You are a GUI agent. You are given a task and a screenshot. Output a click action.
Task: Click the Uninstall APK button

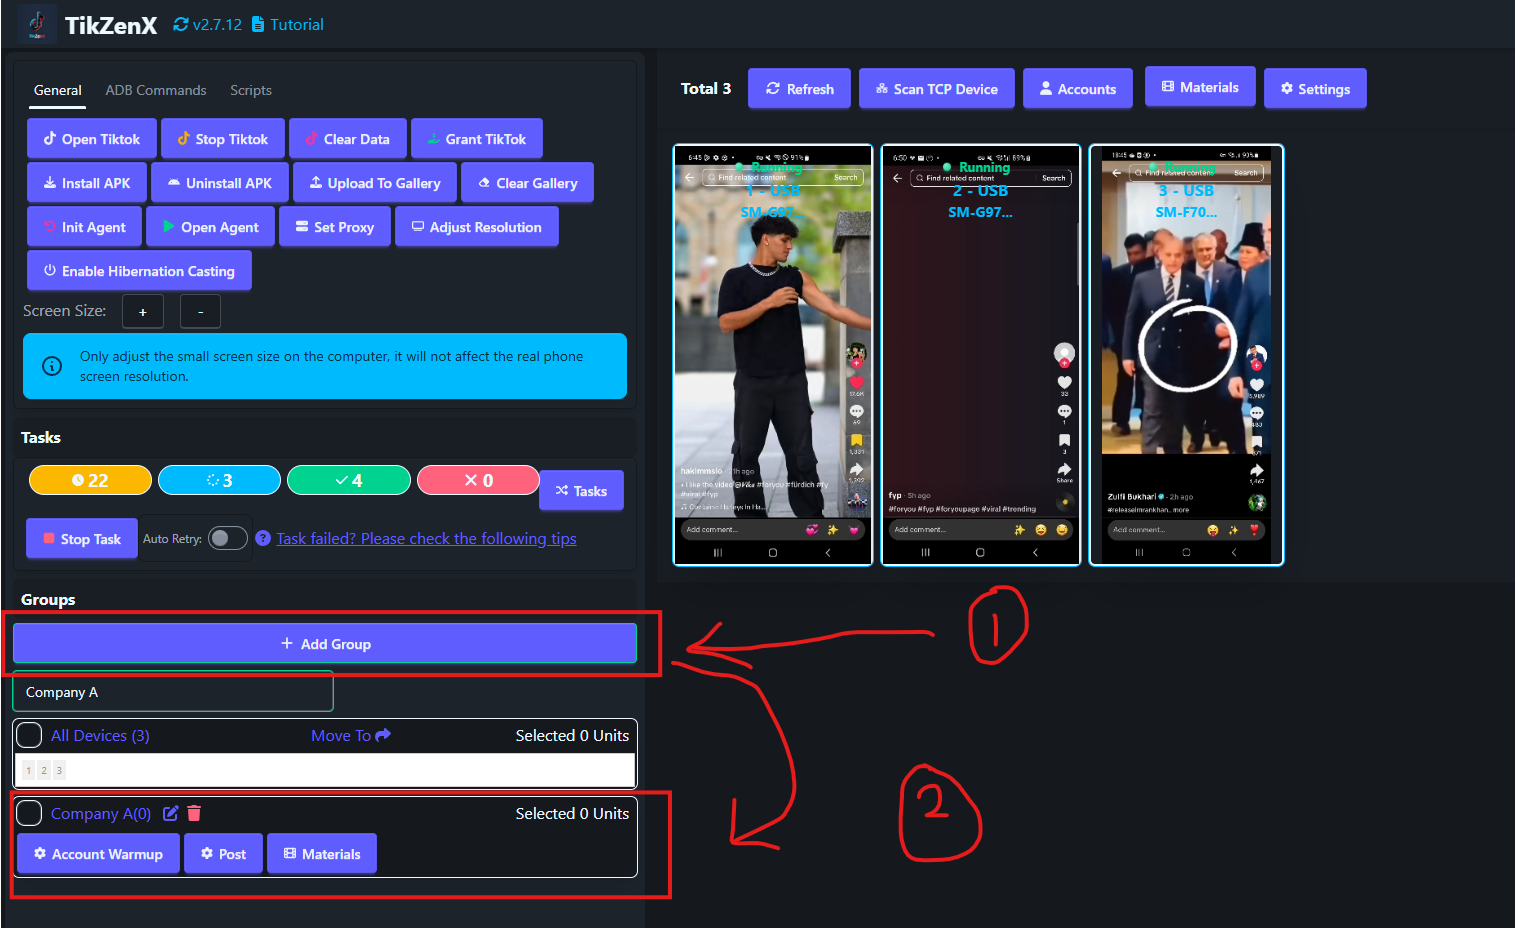pos(220,183)
